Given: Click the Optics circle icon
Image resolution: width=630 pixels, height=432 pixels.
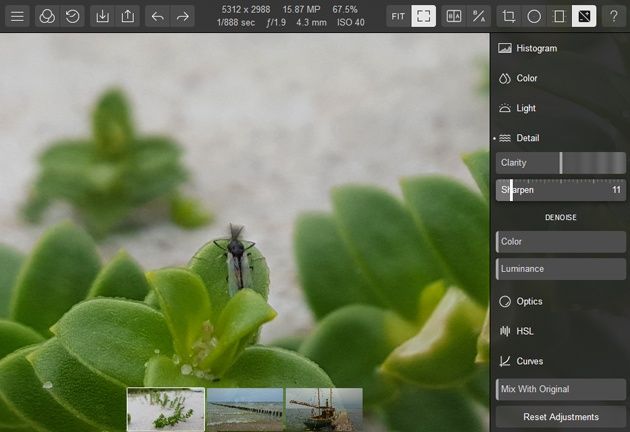Looking at the screenshot, I should point(505,301).
